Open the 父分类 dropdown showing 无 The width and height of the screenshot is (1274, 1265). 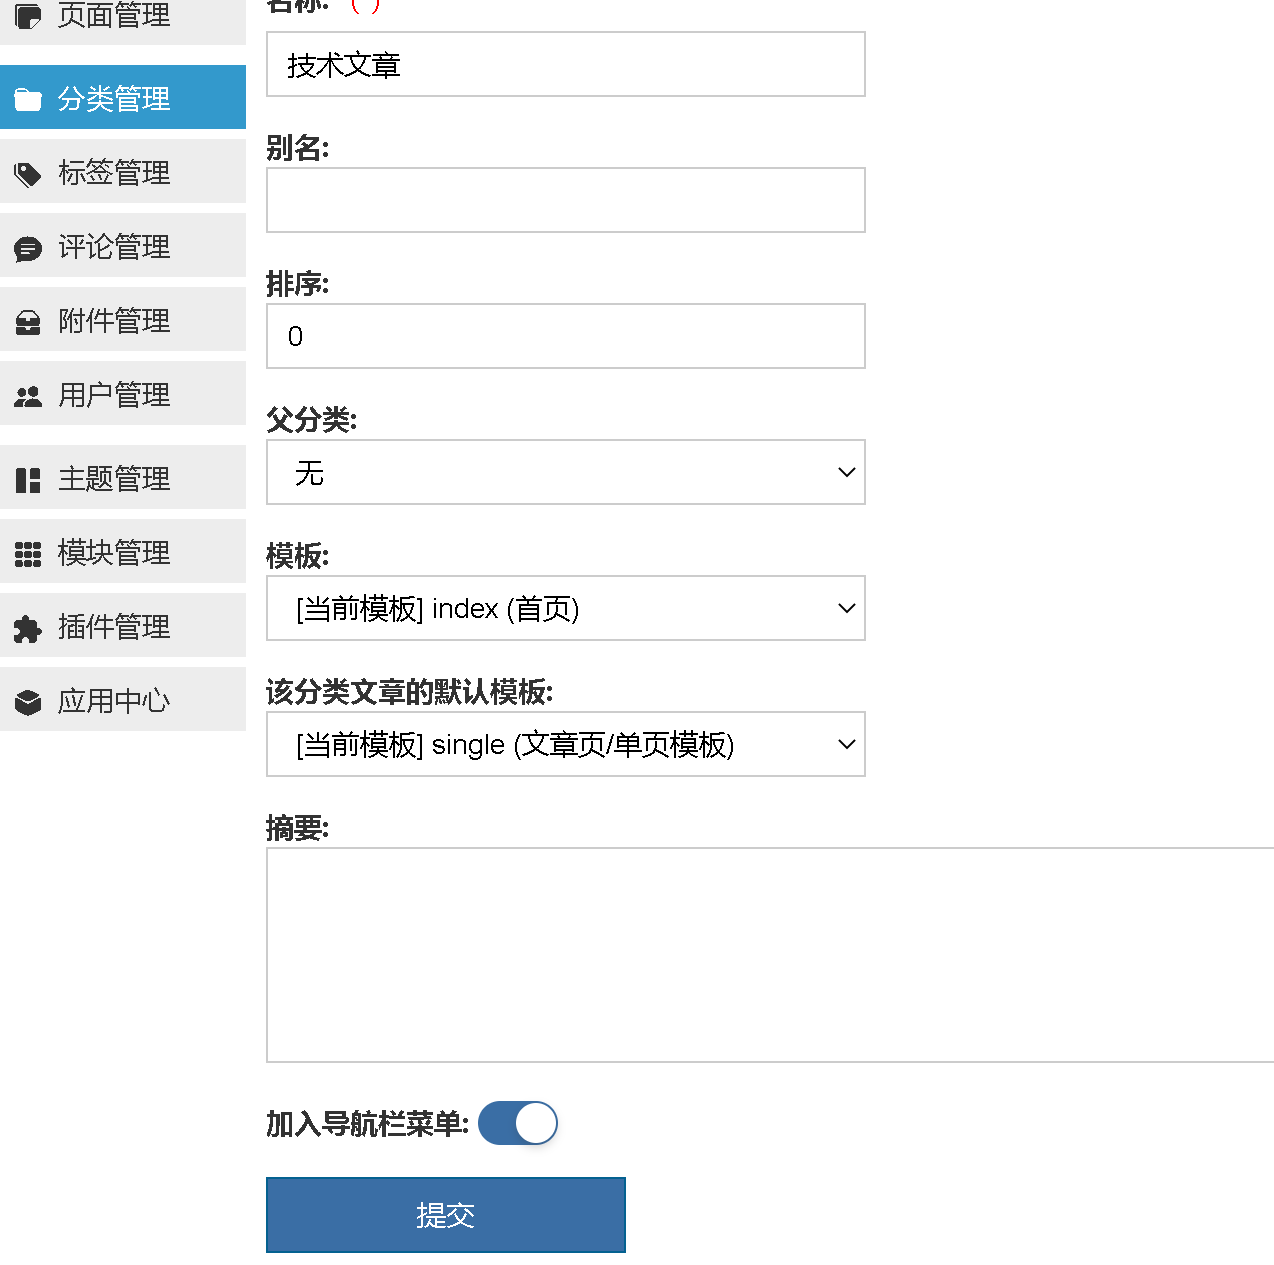click(x=566, y=472)
